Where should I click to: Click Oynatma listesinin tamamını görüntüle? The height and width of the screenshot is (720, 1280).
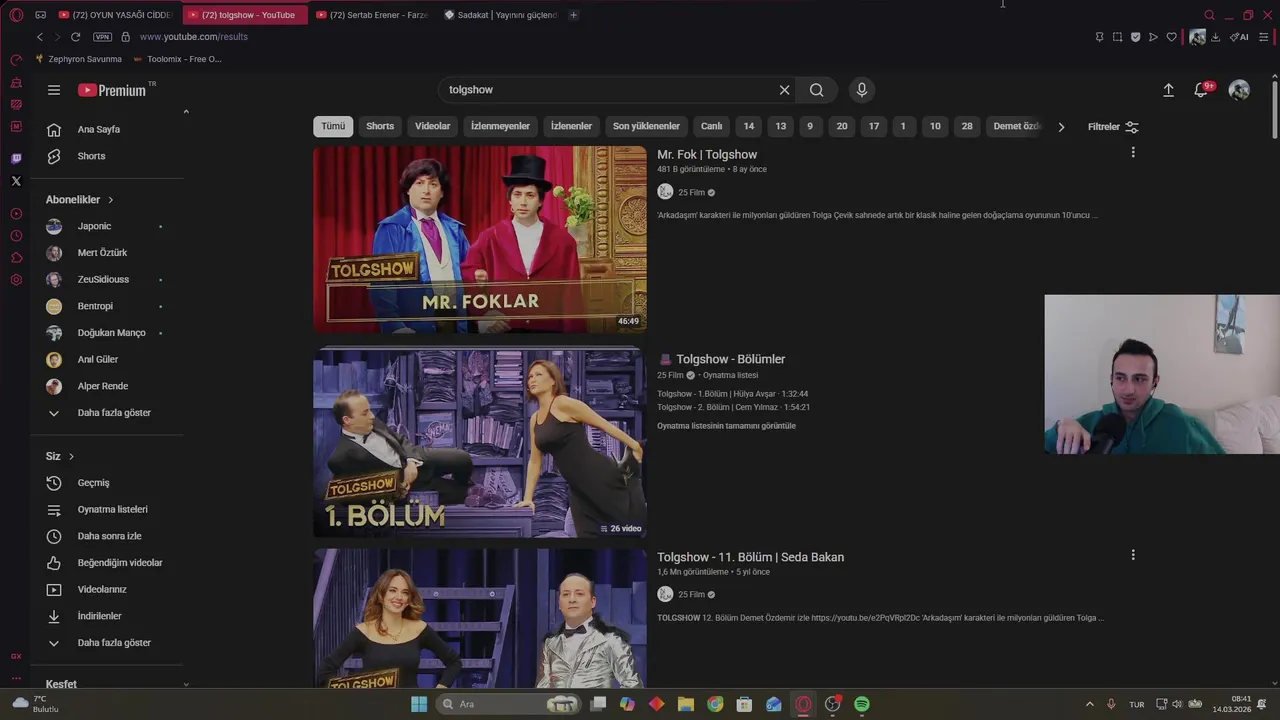coord(726,426)
